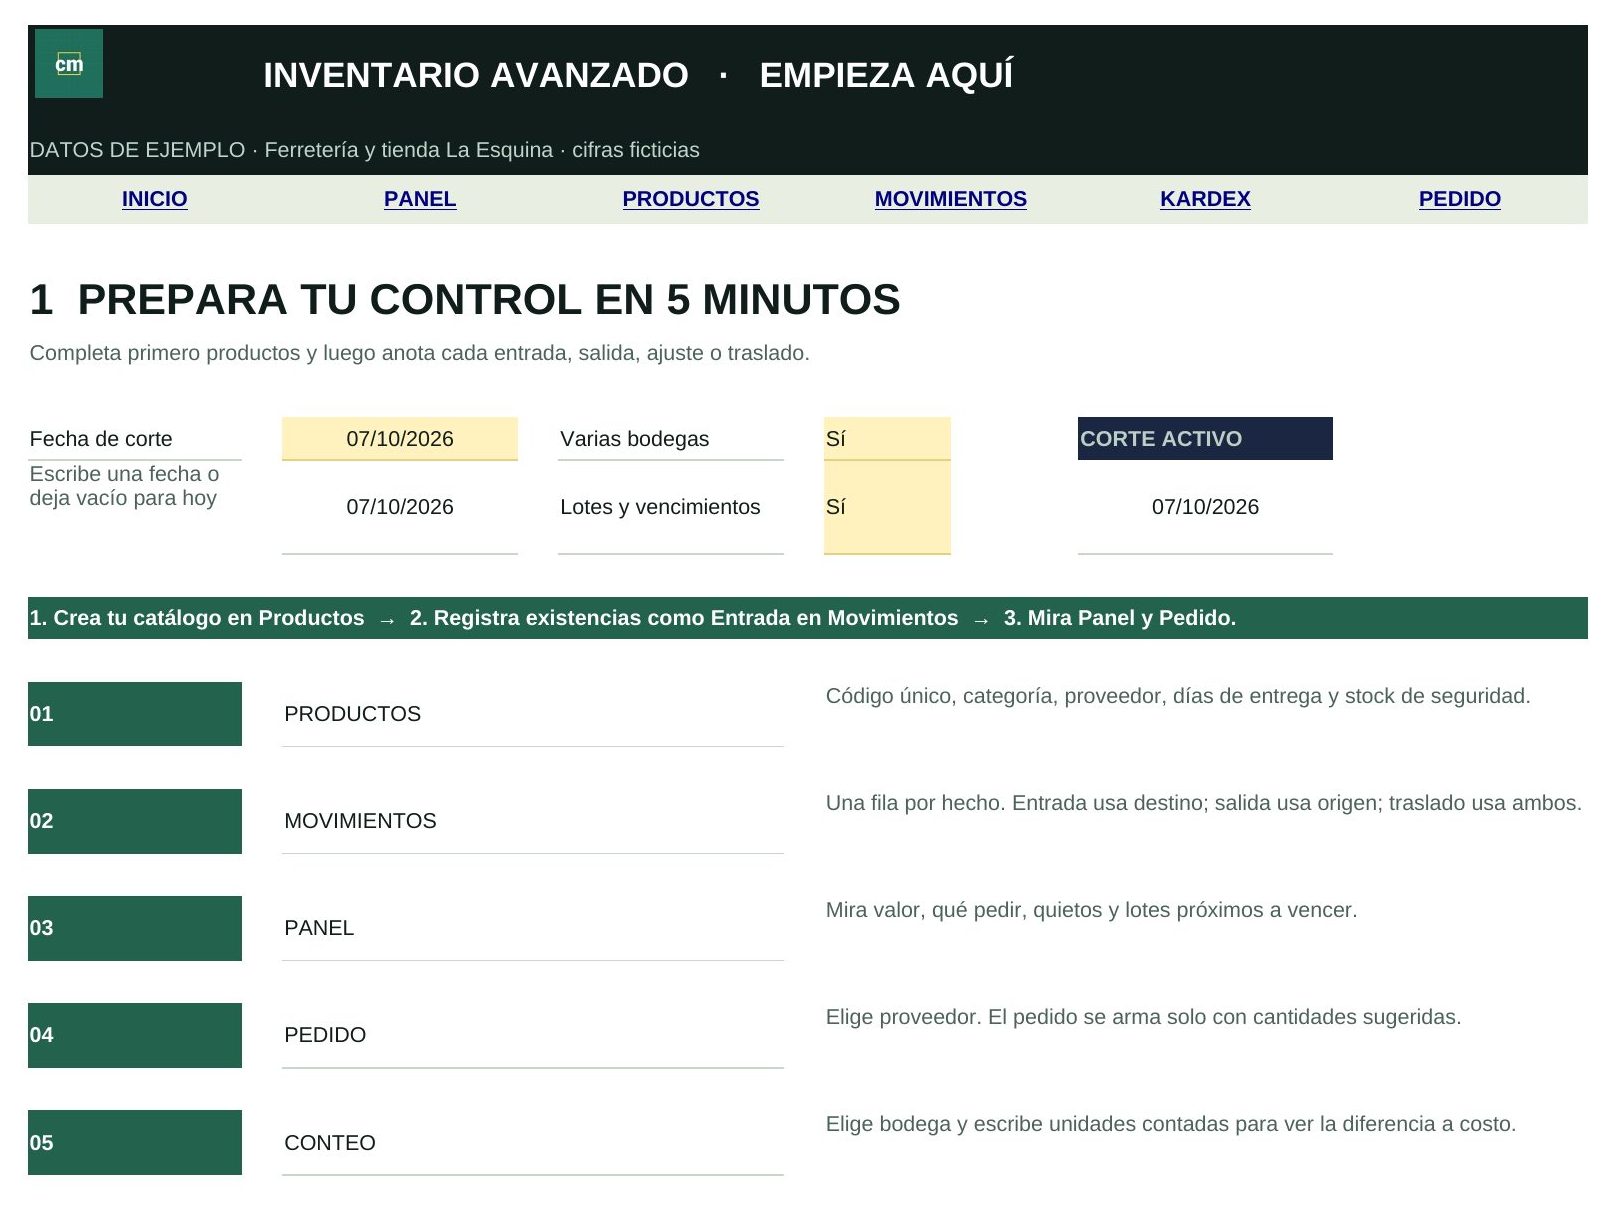1610x1210 pixels.
Task: Go to the PANEL navigation link
Action: coord(420,199)
